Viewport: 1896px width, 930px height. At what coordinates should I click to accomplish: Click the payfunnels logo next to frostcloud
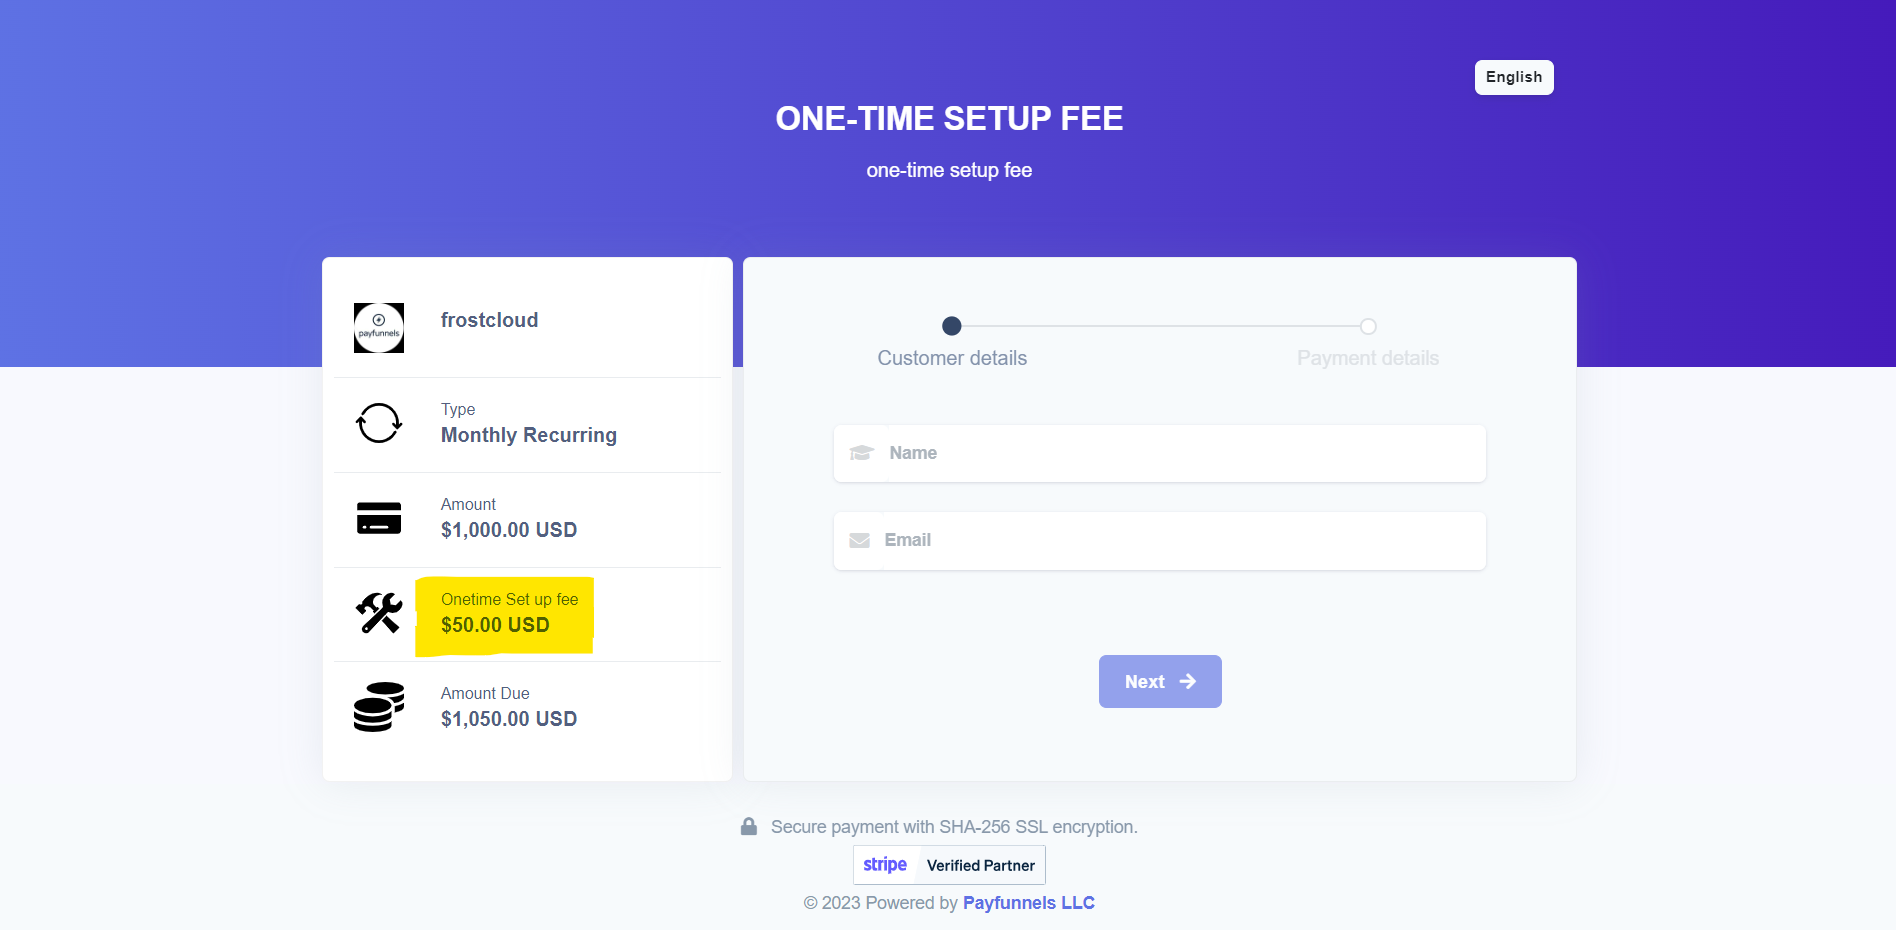click(x=378, y=327)
